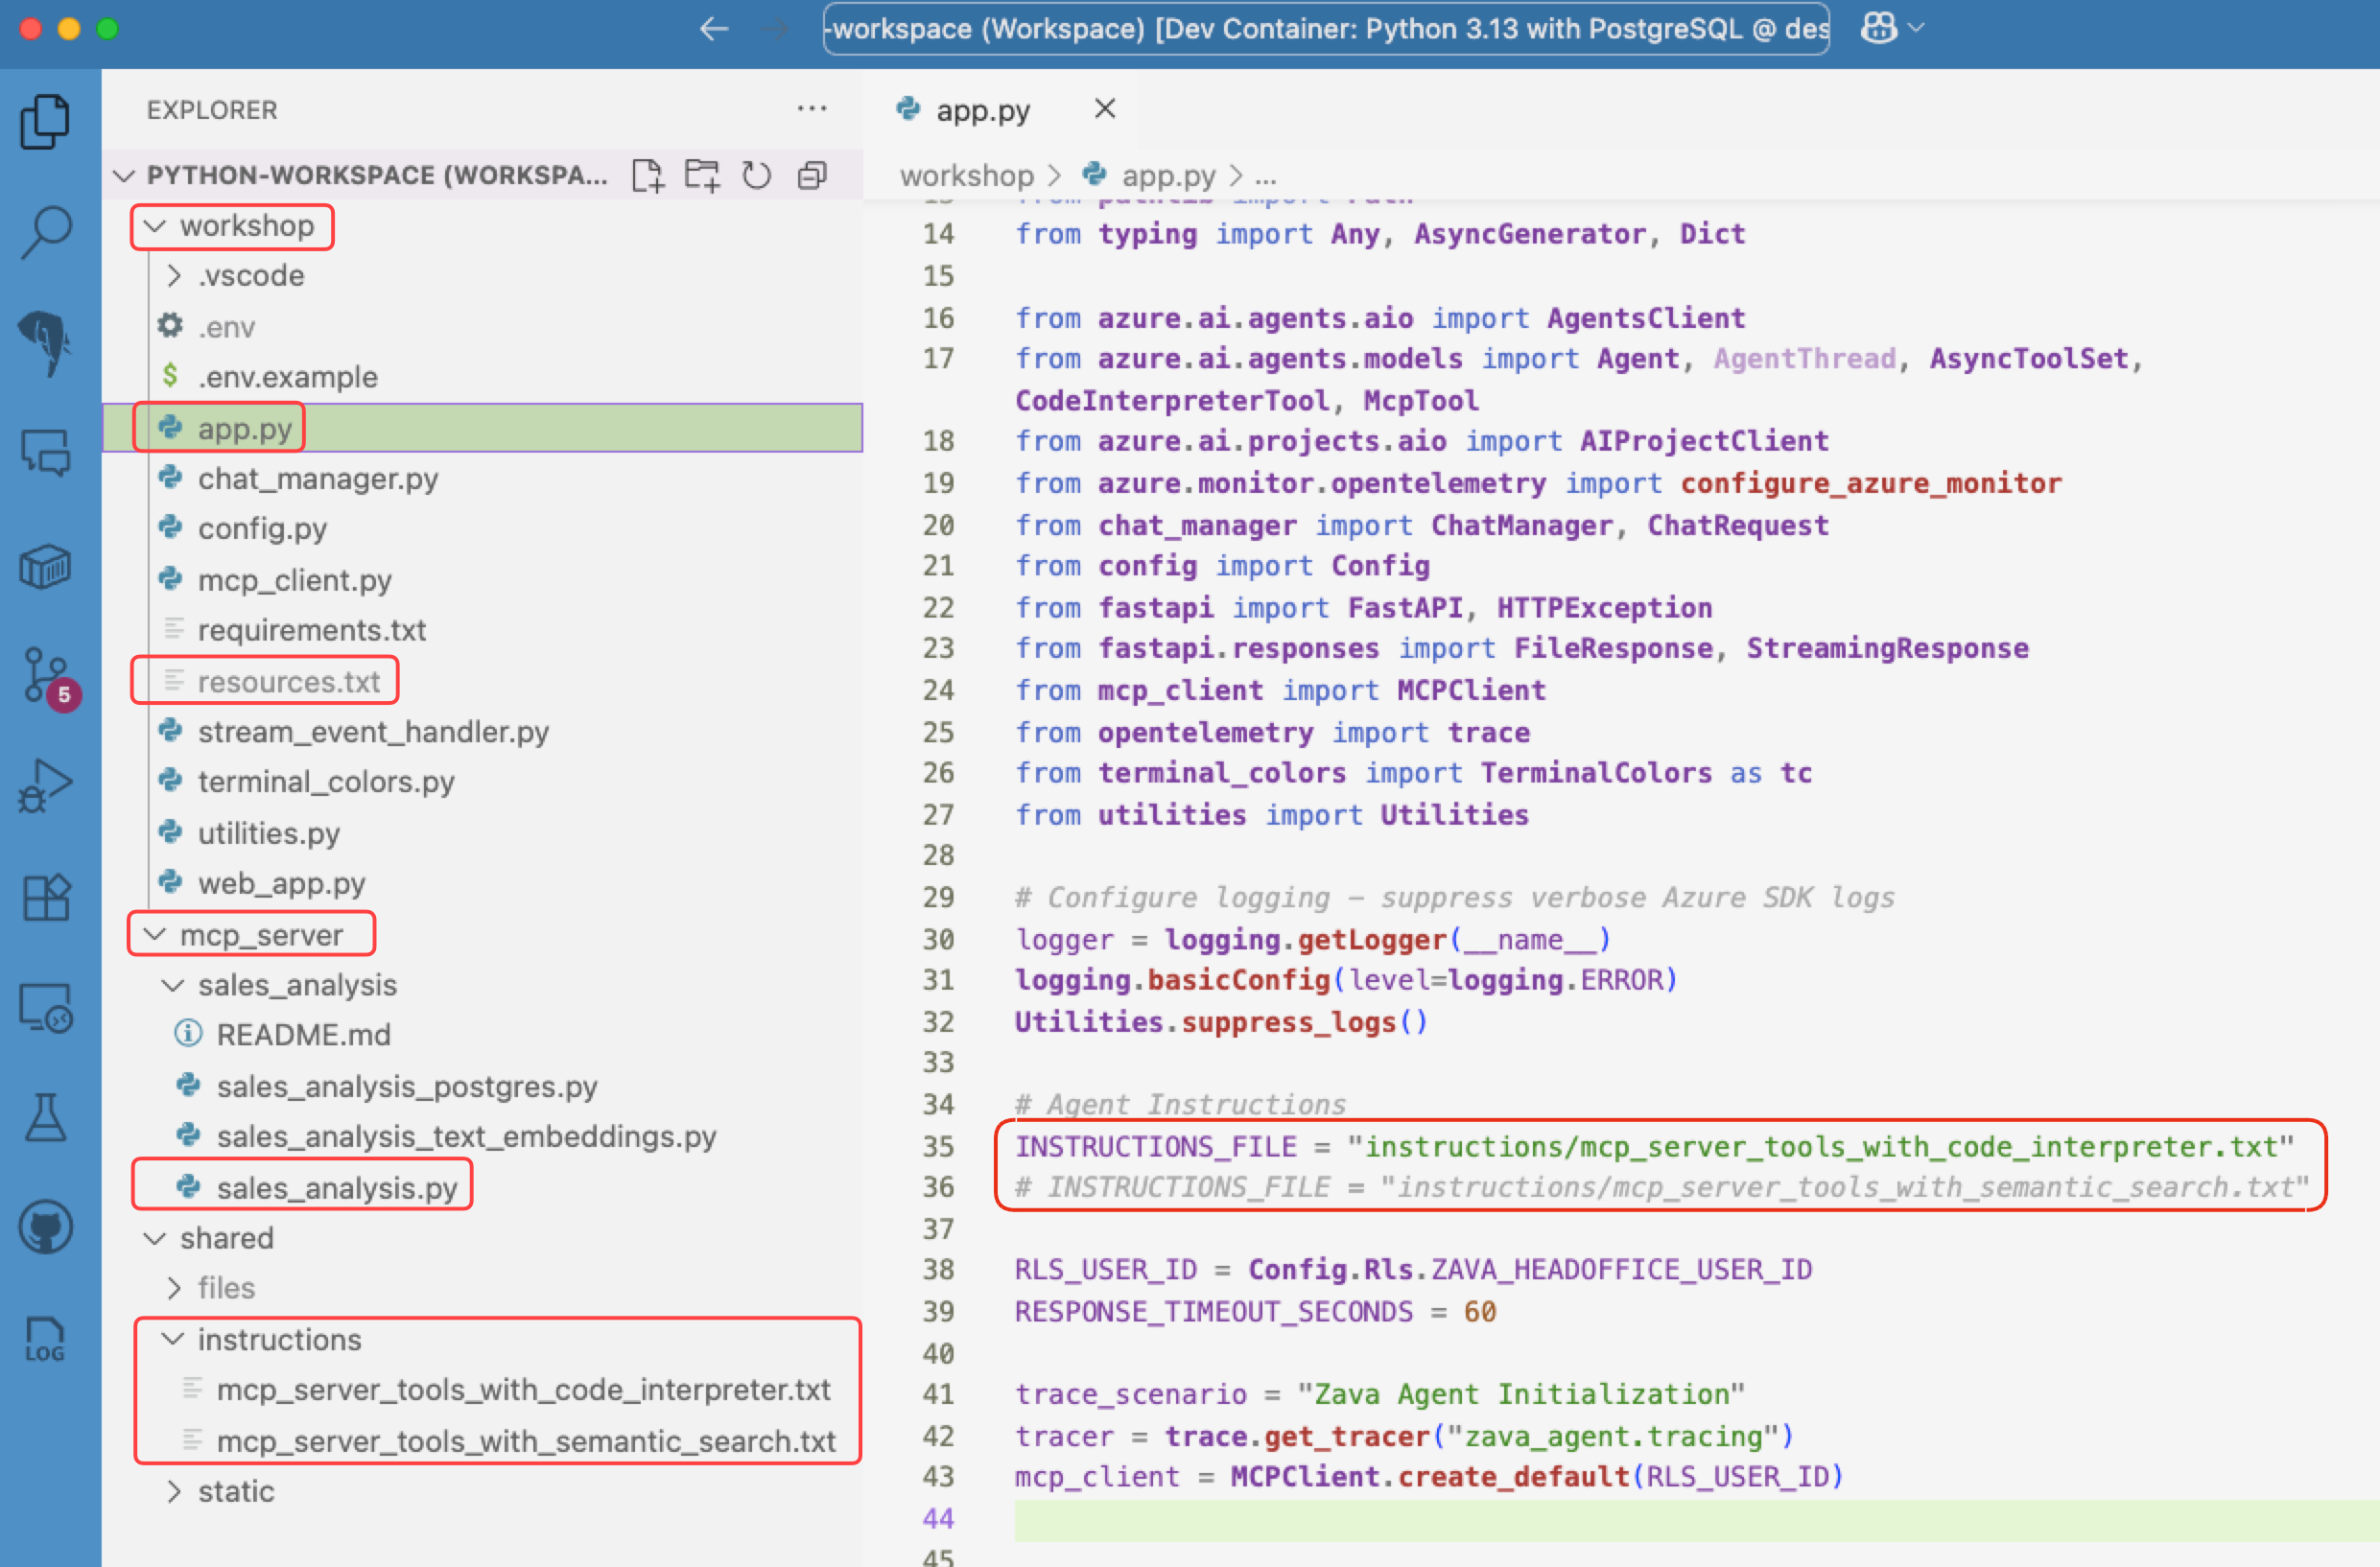This screenshot has width=2380, height=1567.
Task: Click the workspace command center search box
Action: coord(1325,28)
